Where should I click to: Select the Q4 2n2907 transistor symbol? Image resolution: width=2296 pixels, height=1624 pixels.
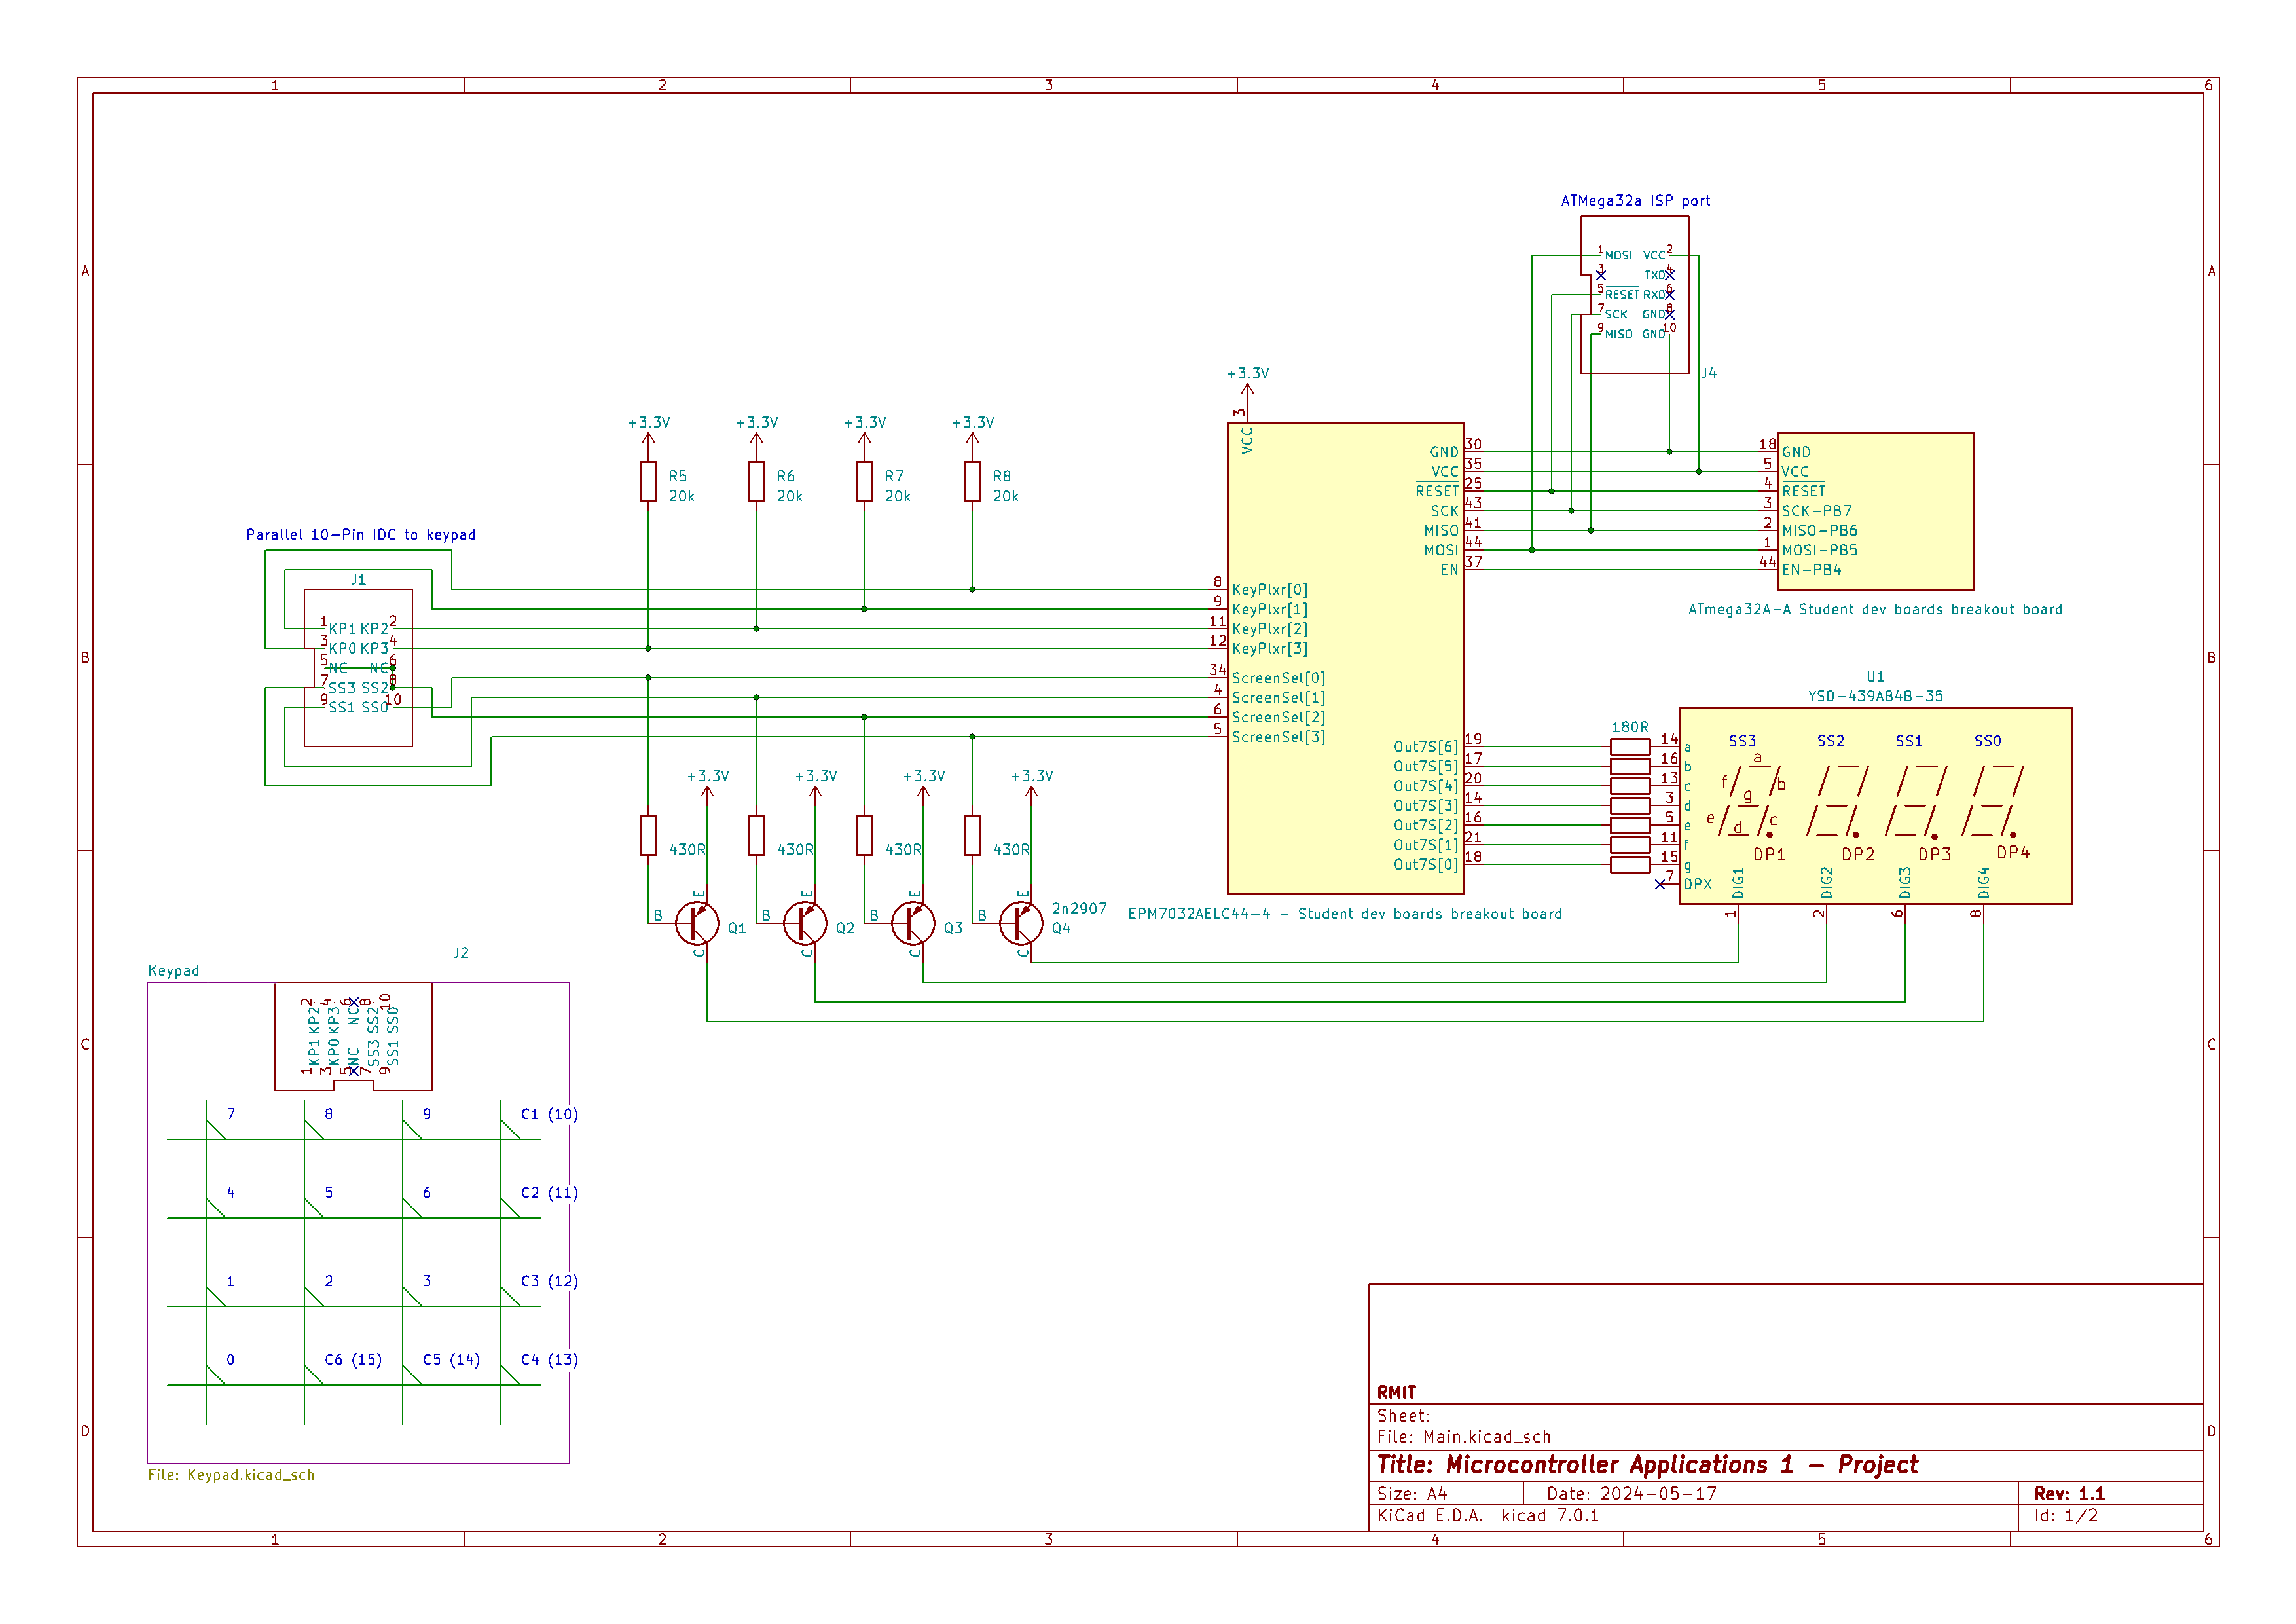[1020, 923]
